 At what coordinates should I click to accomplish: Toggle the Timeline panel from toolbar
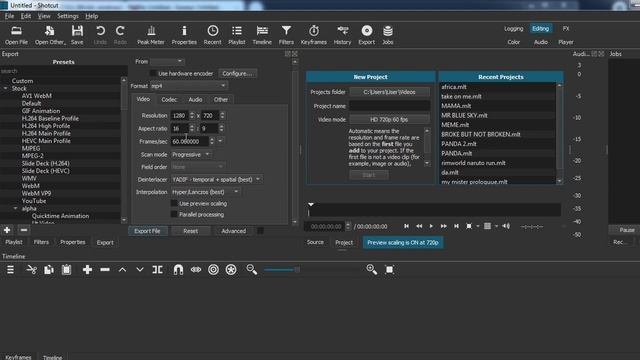coord(262,35)
